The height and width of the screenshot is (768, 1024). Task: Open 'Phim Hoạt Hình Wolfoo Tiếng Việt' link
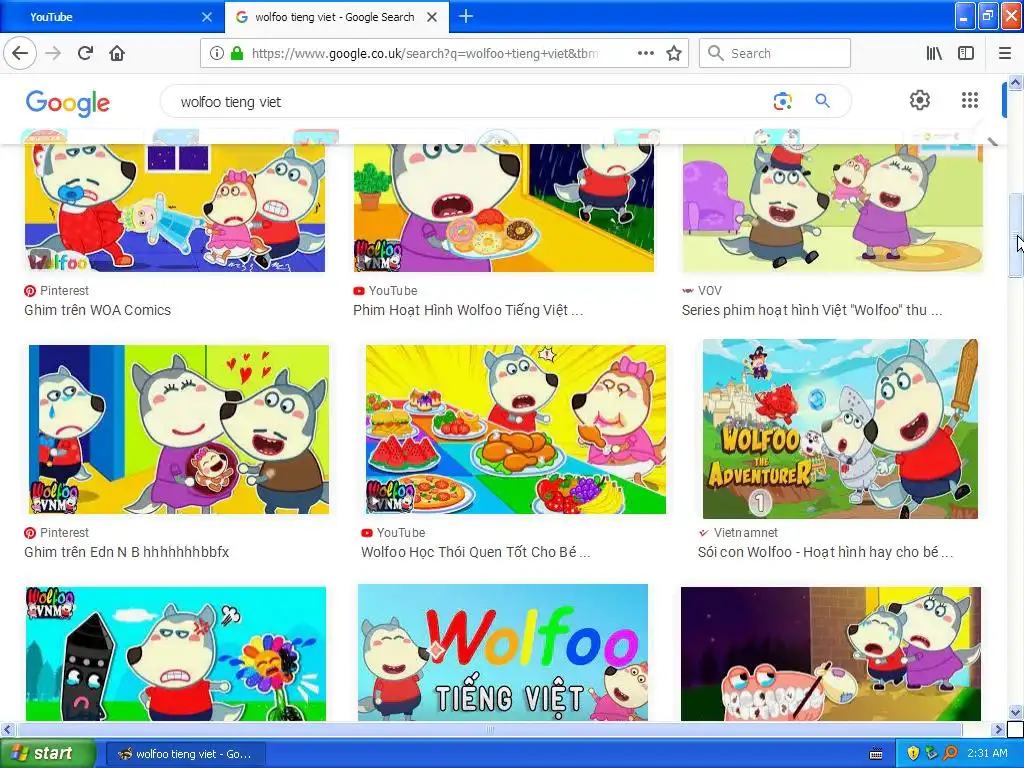[468, 310]
